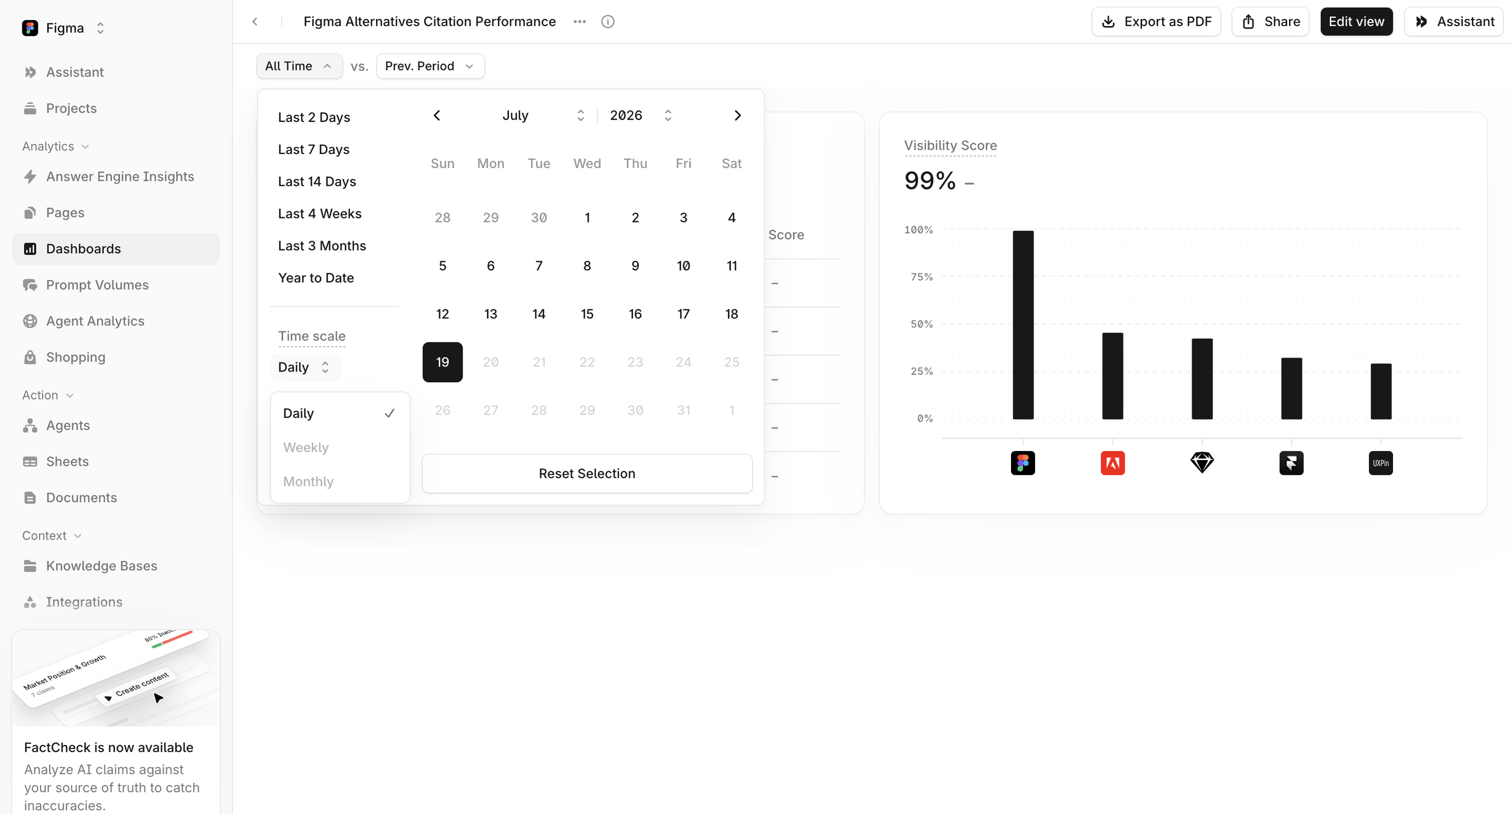Click the Adobe logo under the chart

pyautogui.click(x=1113, y=463)
